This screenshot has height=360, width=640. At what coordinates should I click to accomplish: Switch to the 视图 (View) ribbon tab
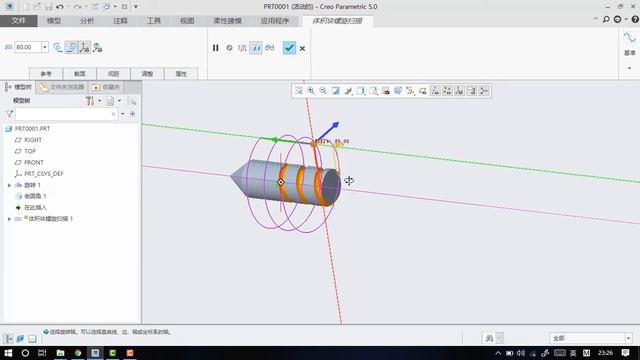point(187,21)
